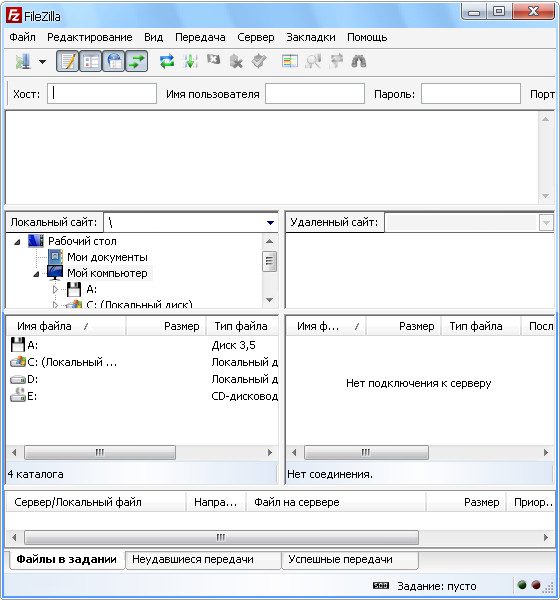560x600 pixels.
Task: Click green status indicator light
Action: [522, 585]
